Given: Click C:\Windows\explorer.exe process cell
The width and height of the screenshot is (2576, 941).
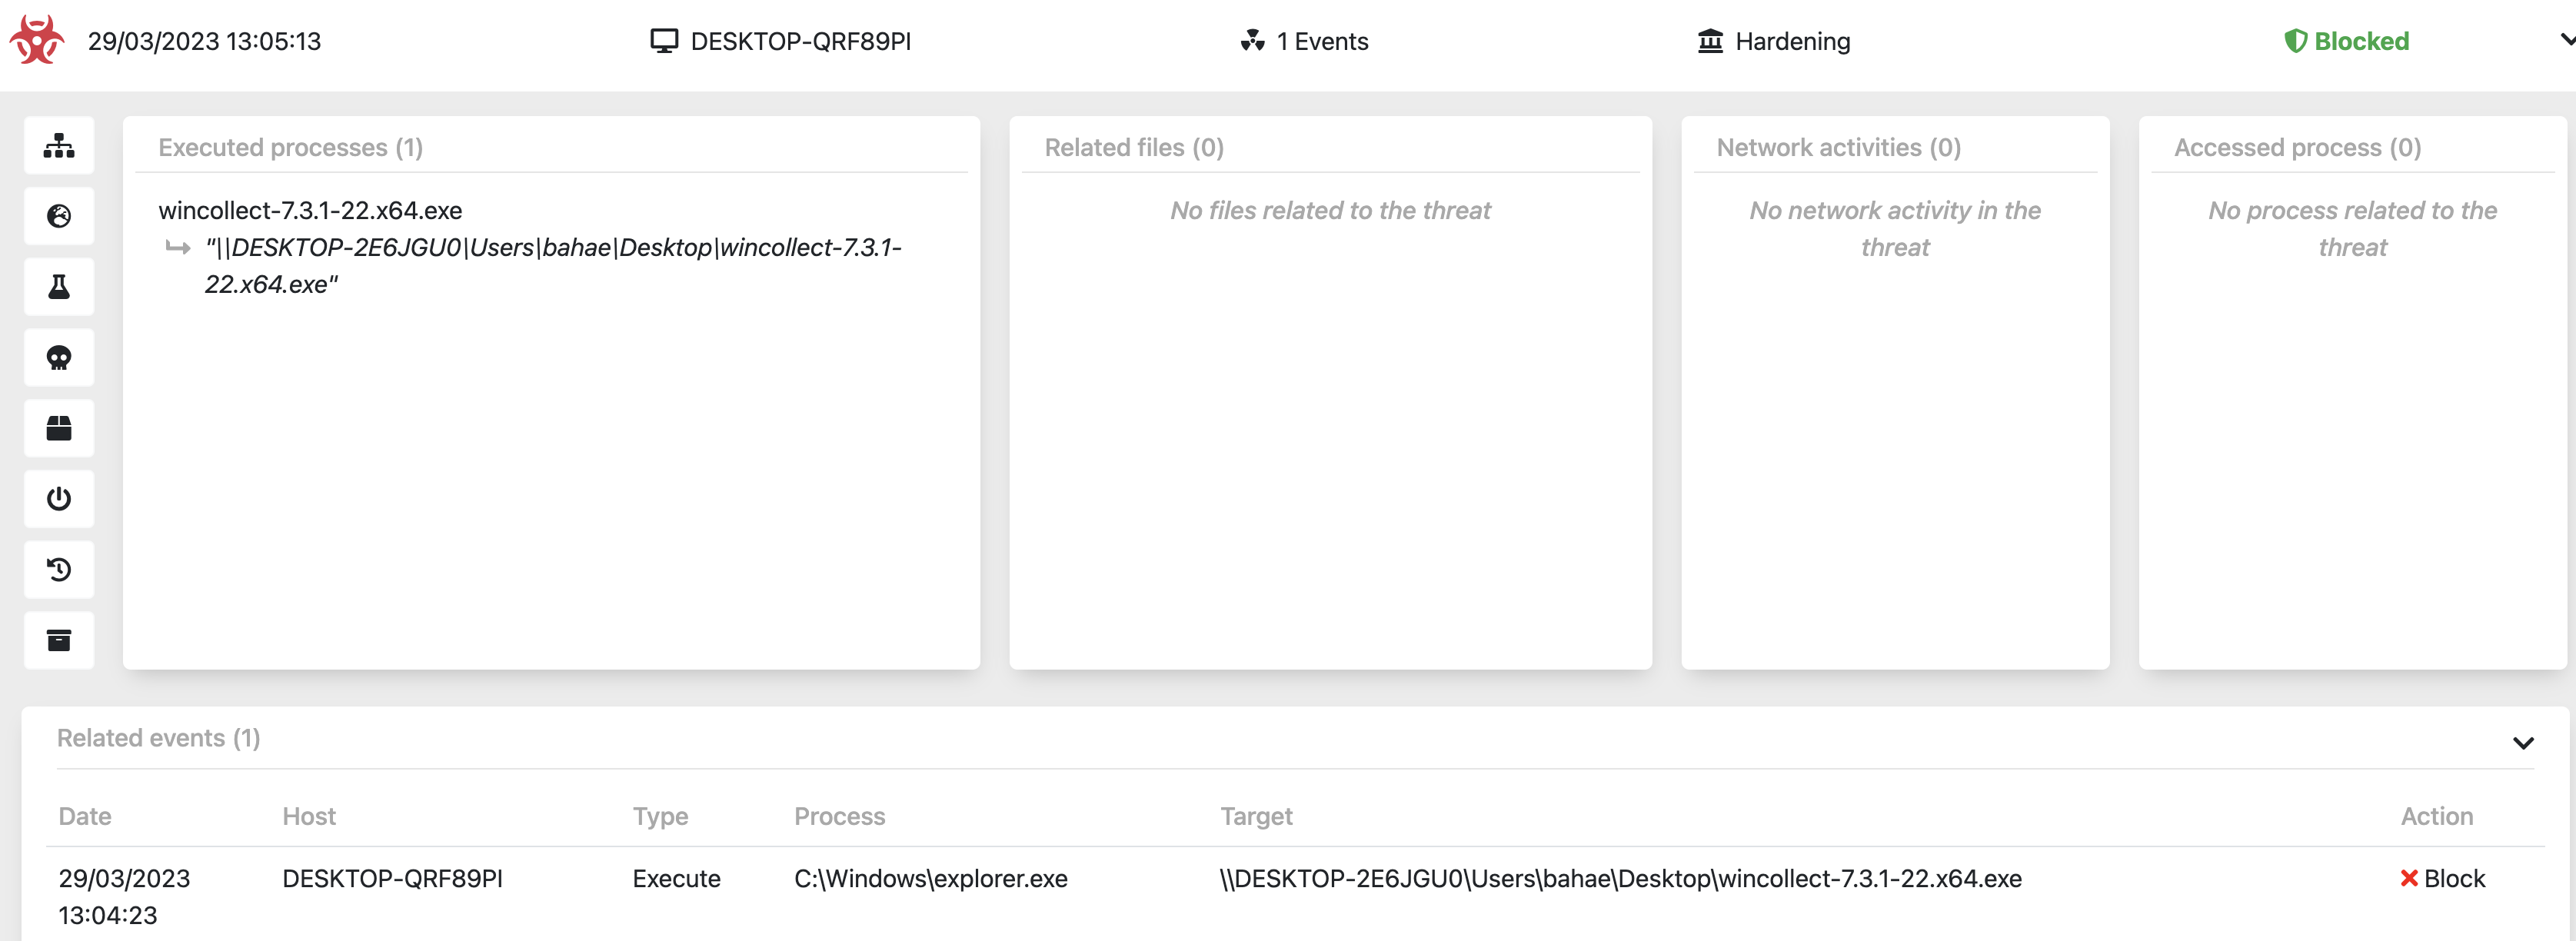Looking at the screenshot, I should pyautogui.click(x=930, y=878).
